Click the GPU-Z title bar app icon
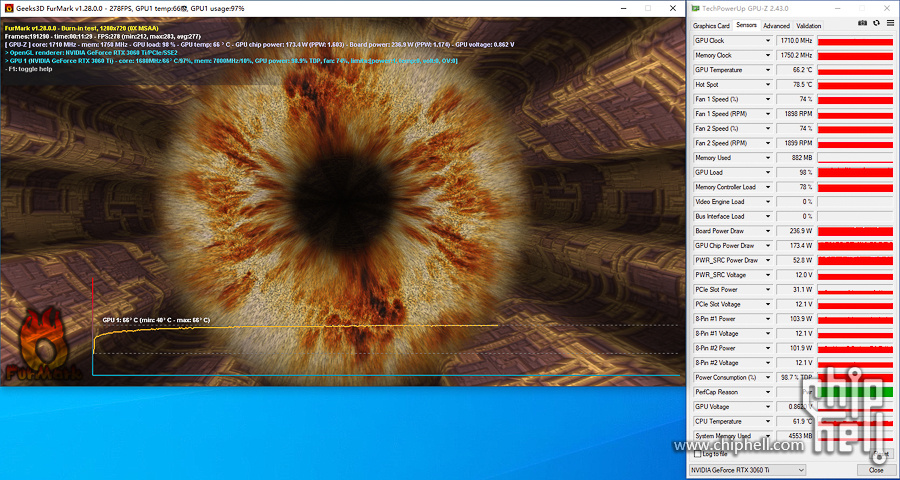Viewport: 900px width, 480px height. (x=696, y=9)
